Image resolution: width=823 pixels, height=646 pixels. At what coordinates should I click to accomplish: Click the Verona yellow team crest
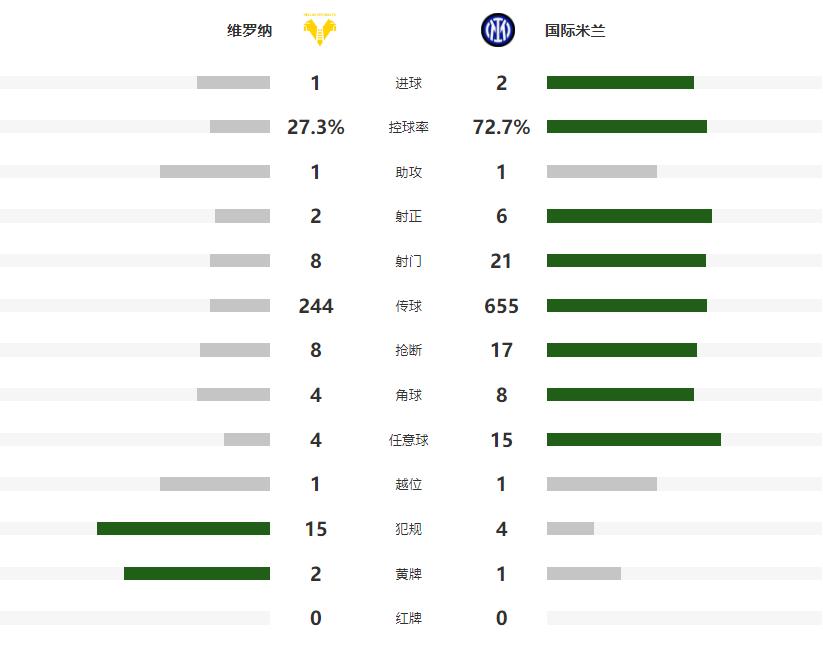(x=319, y=31)
